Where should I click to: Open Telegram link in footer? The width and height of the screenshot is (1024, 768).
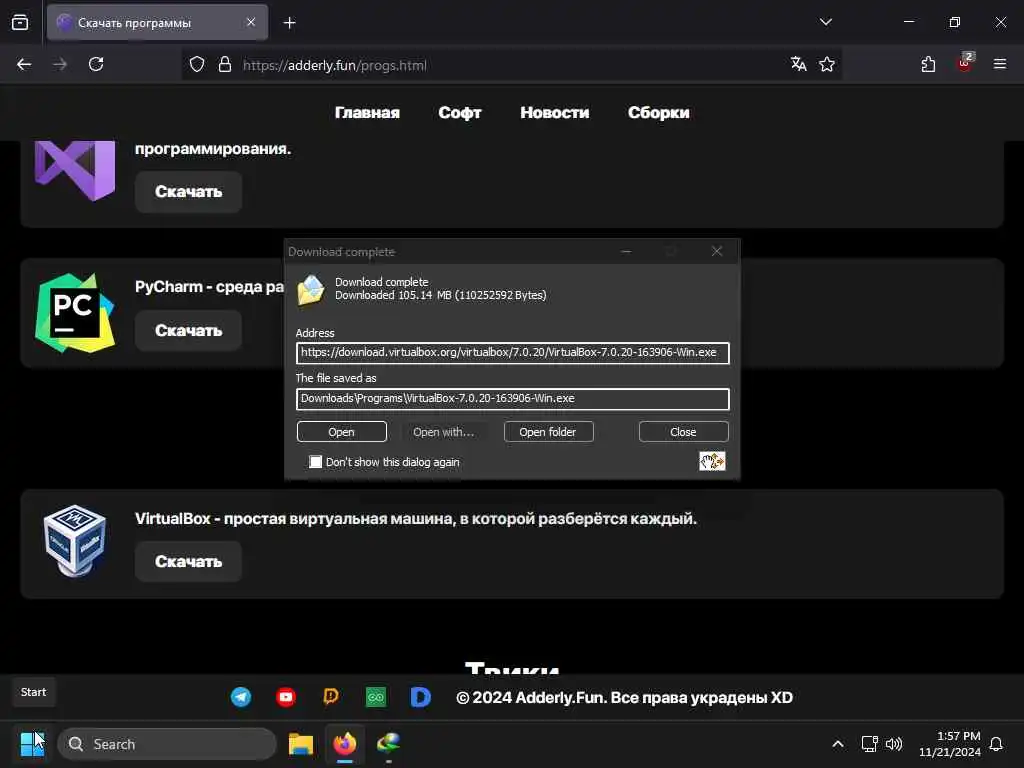coord(241,697)
